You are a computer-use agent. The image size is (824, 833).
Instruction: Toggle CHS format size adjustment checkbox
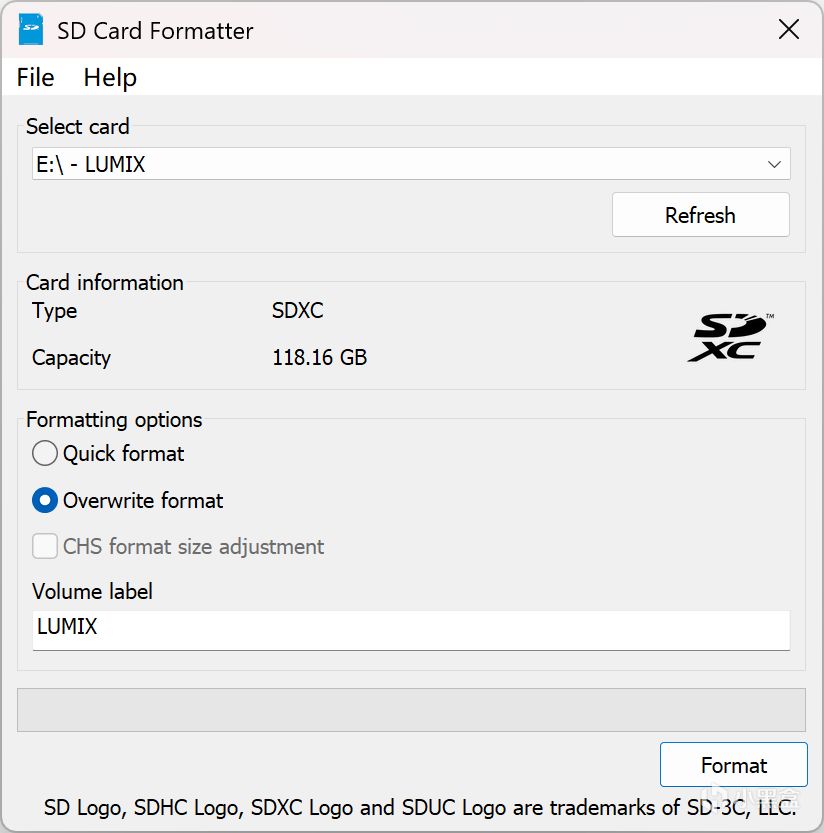point(45,547)
